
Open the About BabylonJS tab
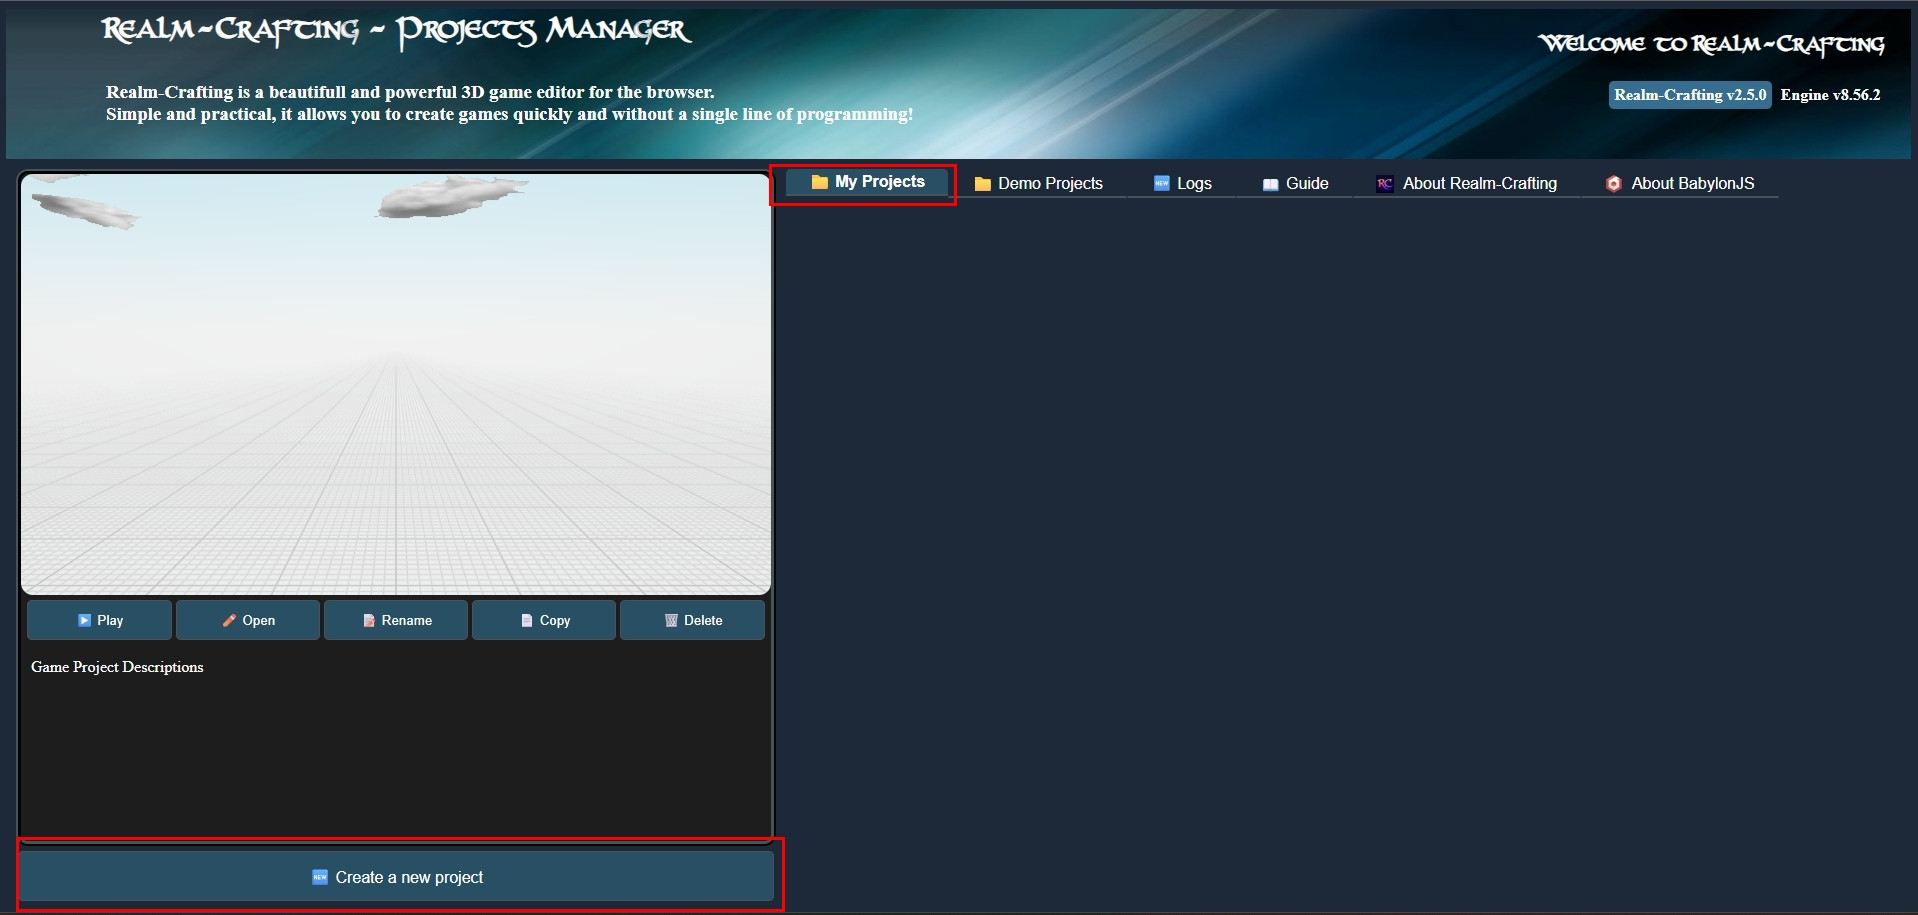click(1680, 183)
